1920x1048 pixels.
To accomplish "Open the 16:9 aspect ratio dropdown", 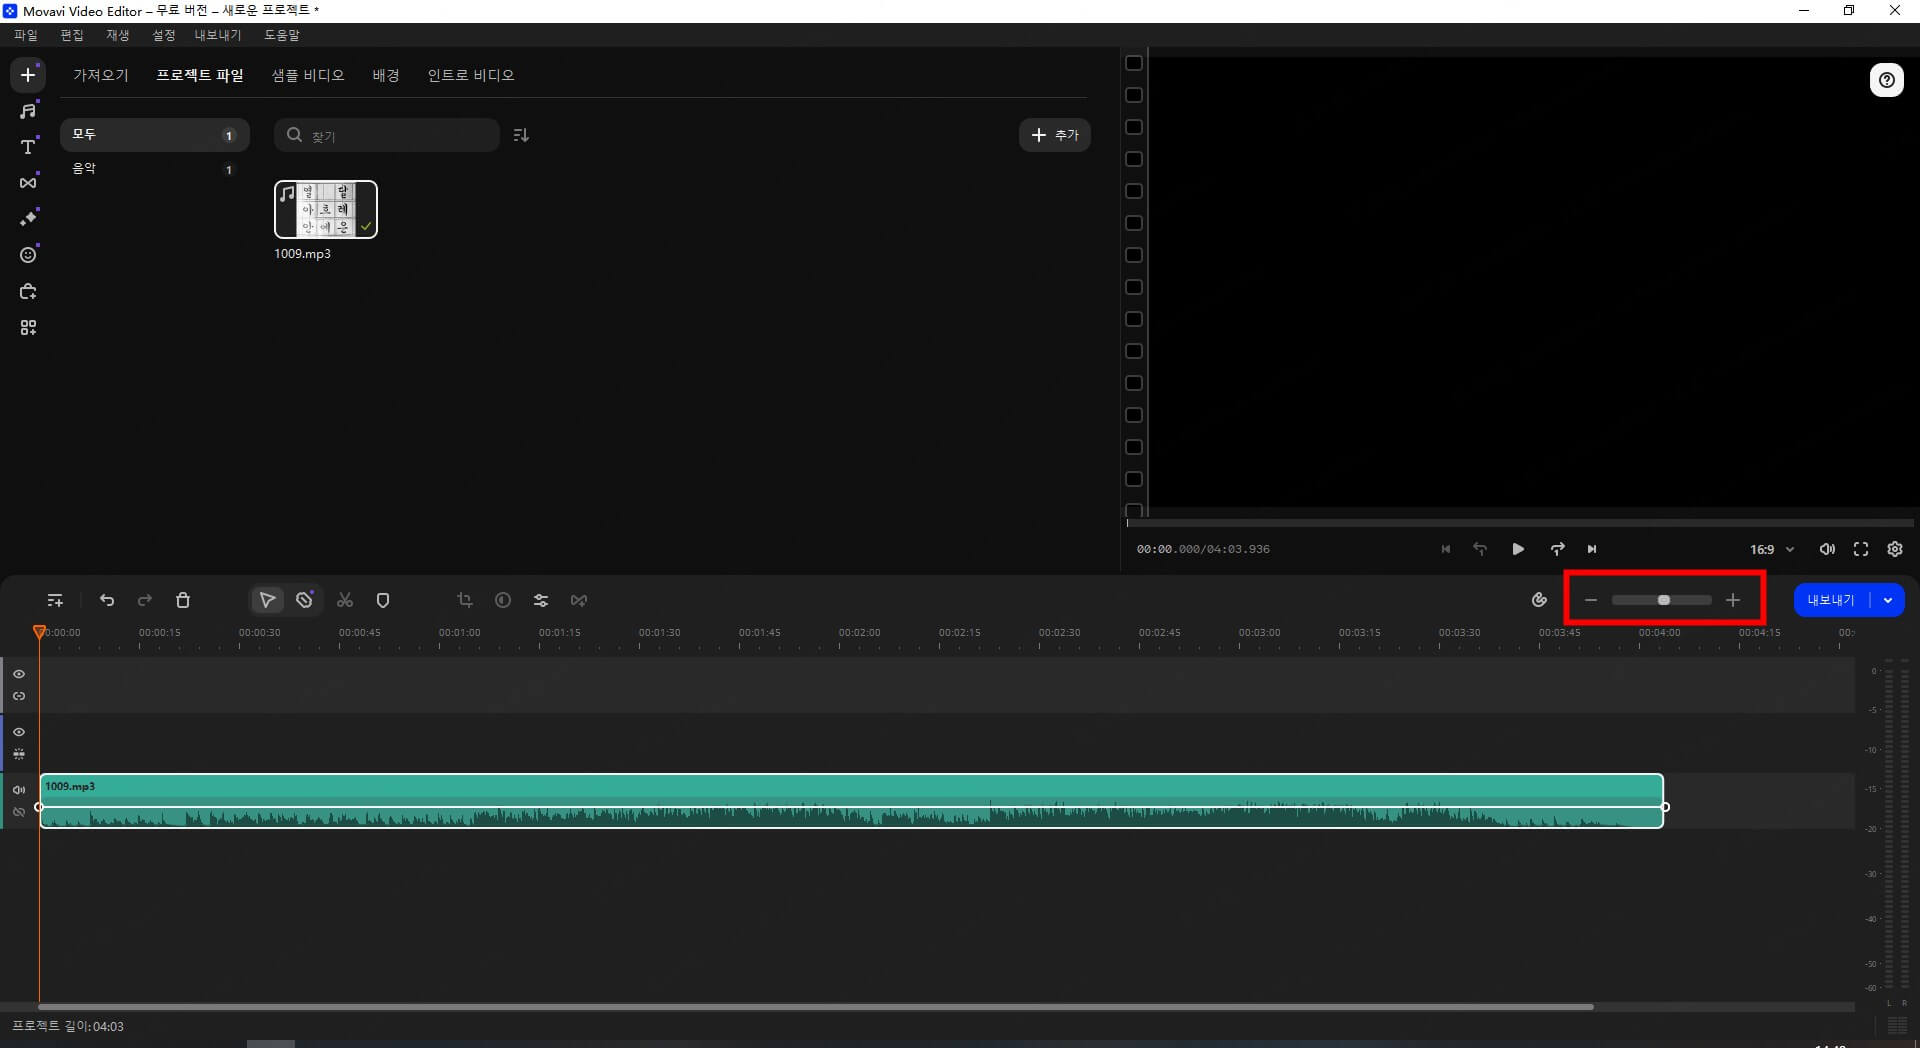I will (x=1772, y=549).
